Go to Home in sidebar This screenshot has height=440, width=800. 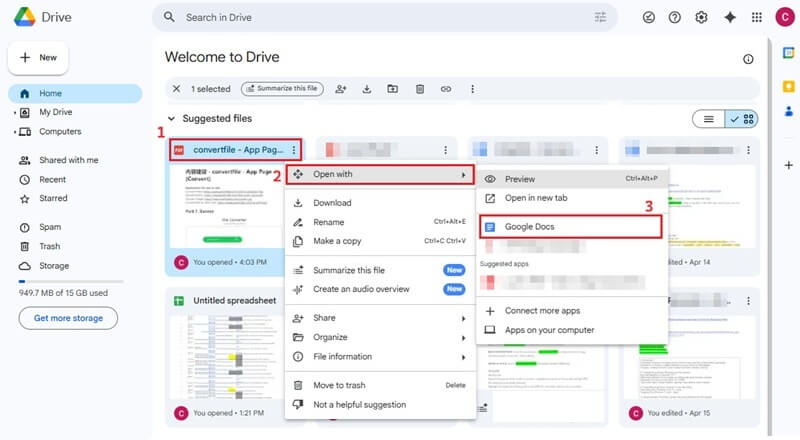coord(75,93)
